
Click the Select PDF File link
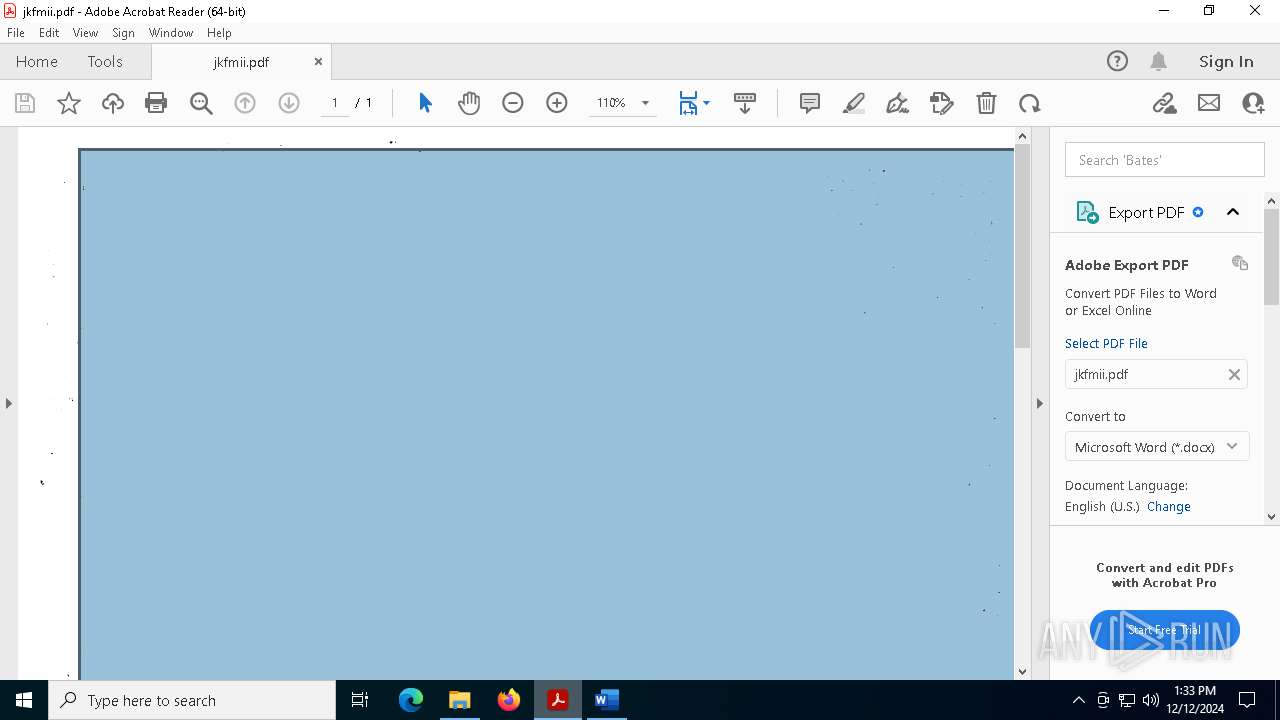1106,343
